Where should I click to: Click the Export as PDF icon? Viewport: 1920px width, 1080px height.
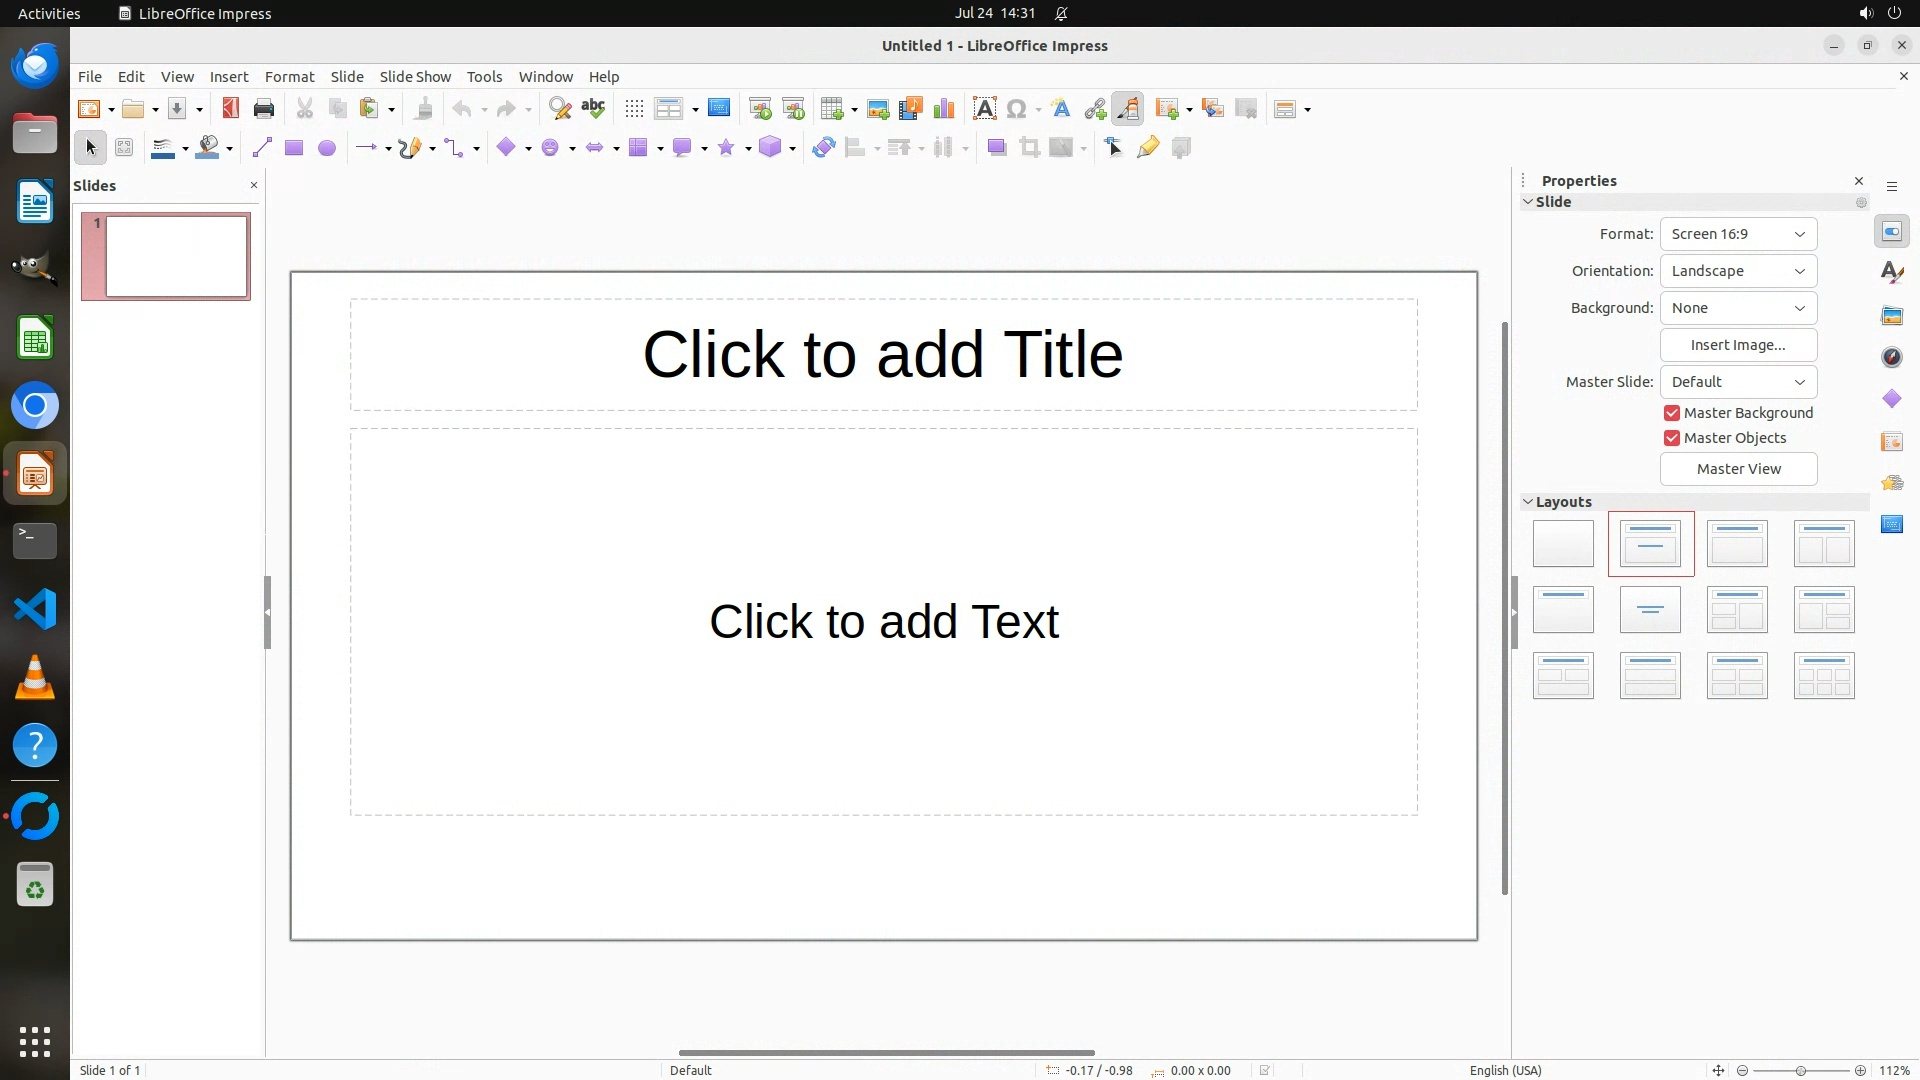click(231, 109)
